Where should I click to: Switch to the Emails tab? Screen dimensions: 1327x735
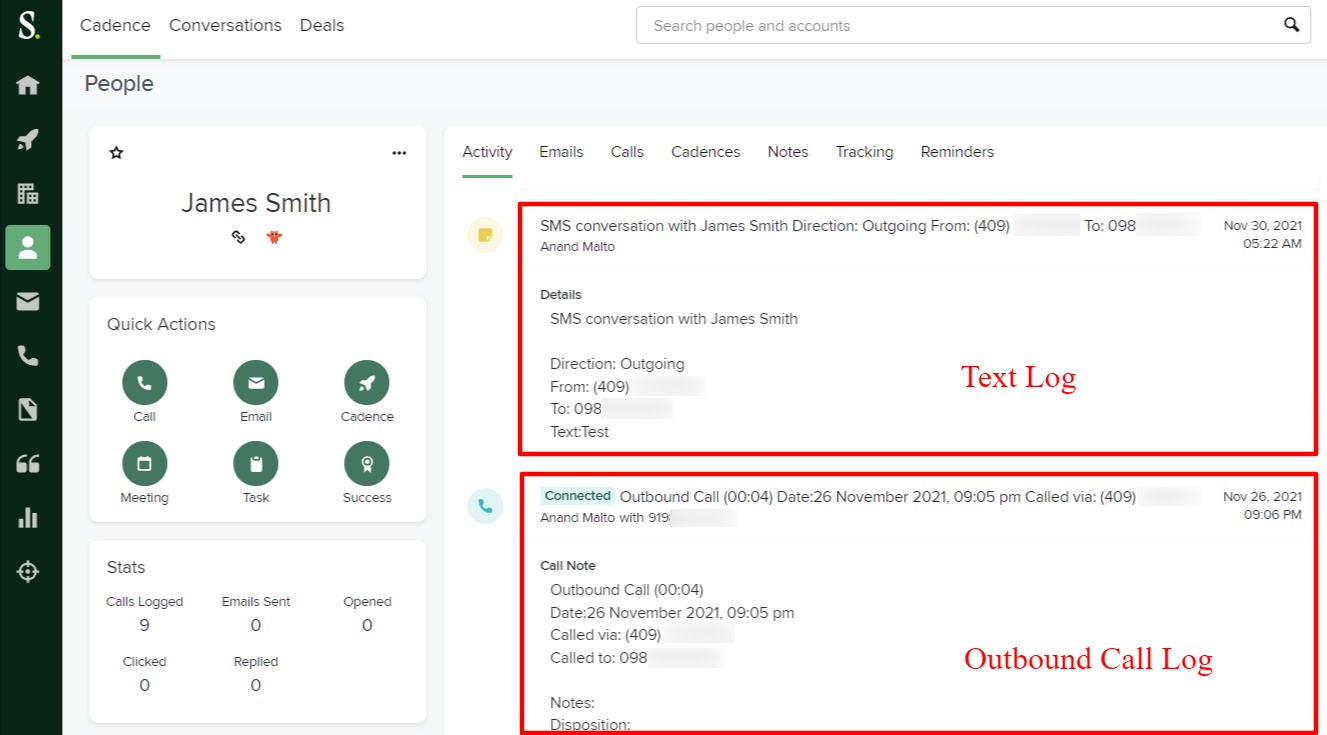point(561,152)
